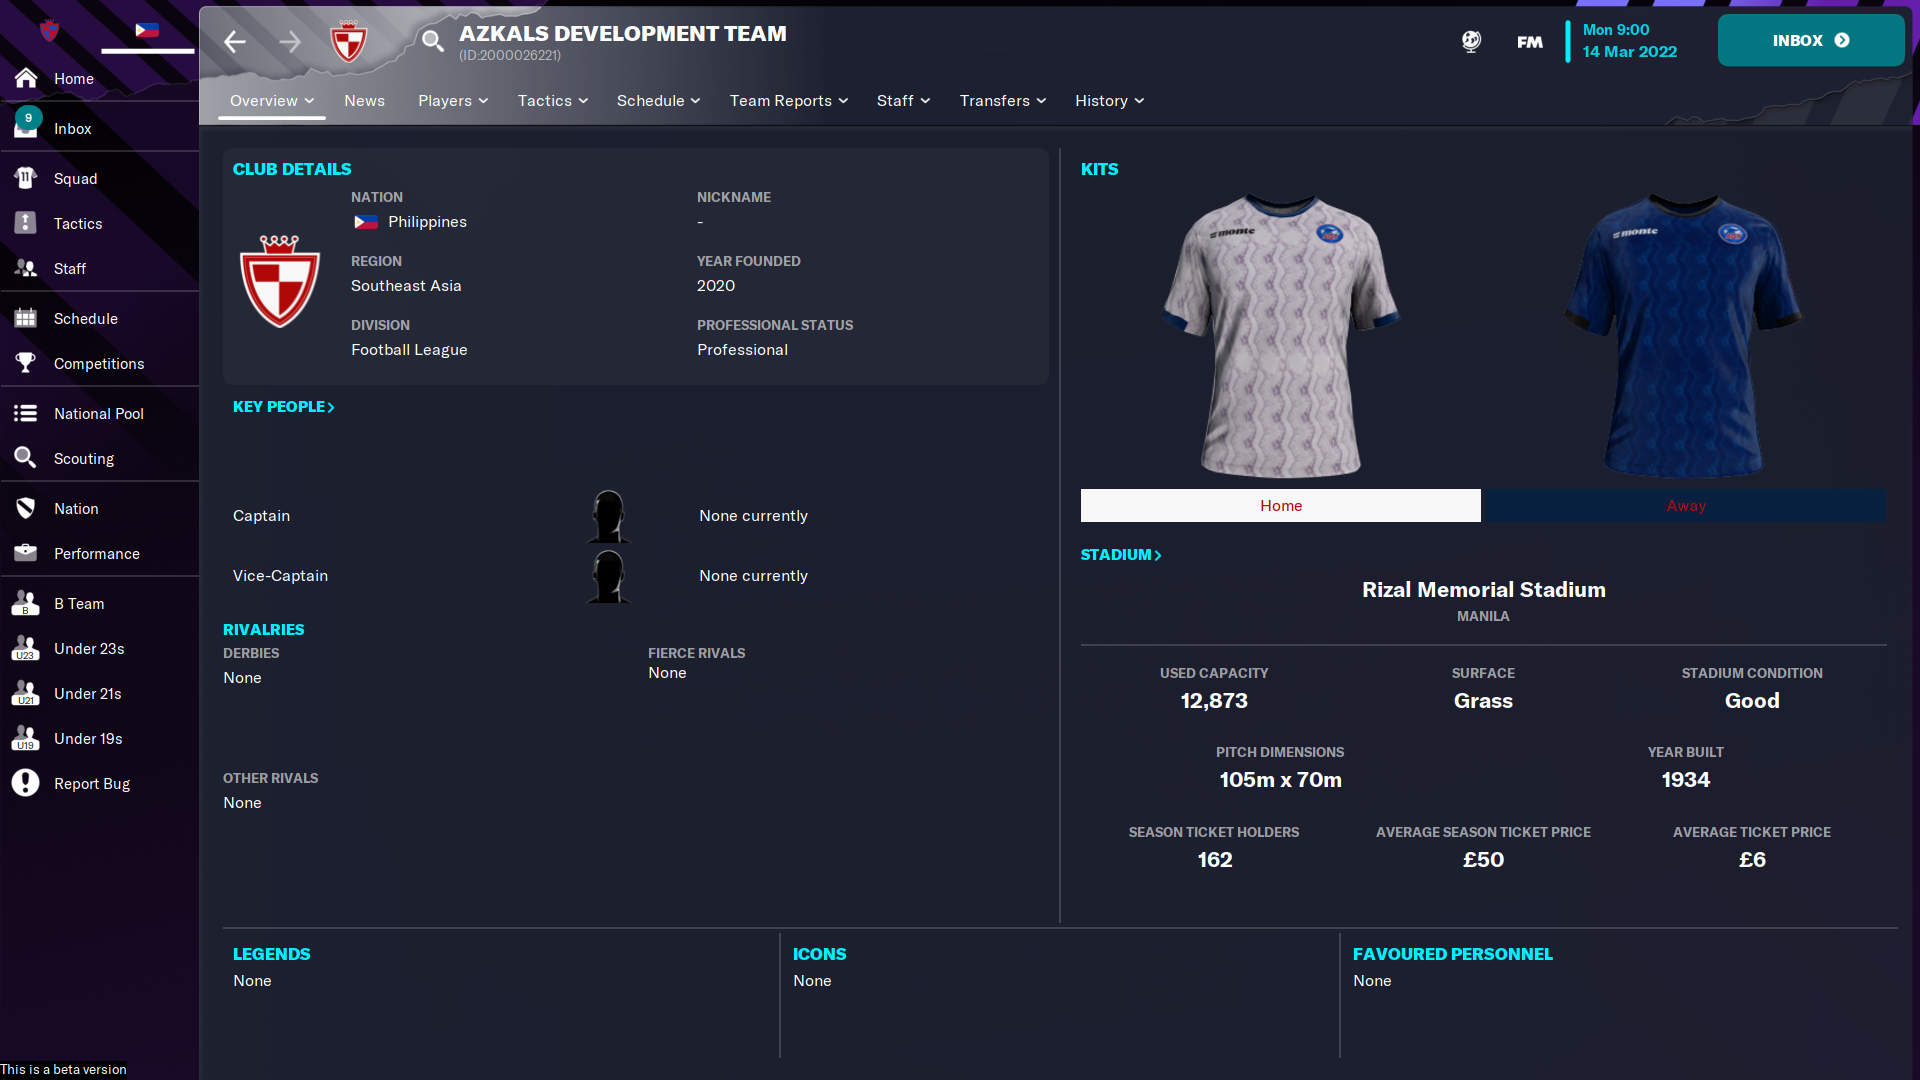Click the £50 average season ticket price
Viewport: 1920px width, 1080px height.
(1483, 860)
